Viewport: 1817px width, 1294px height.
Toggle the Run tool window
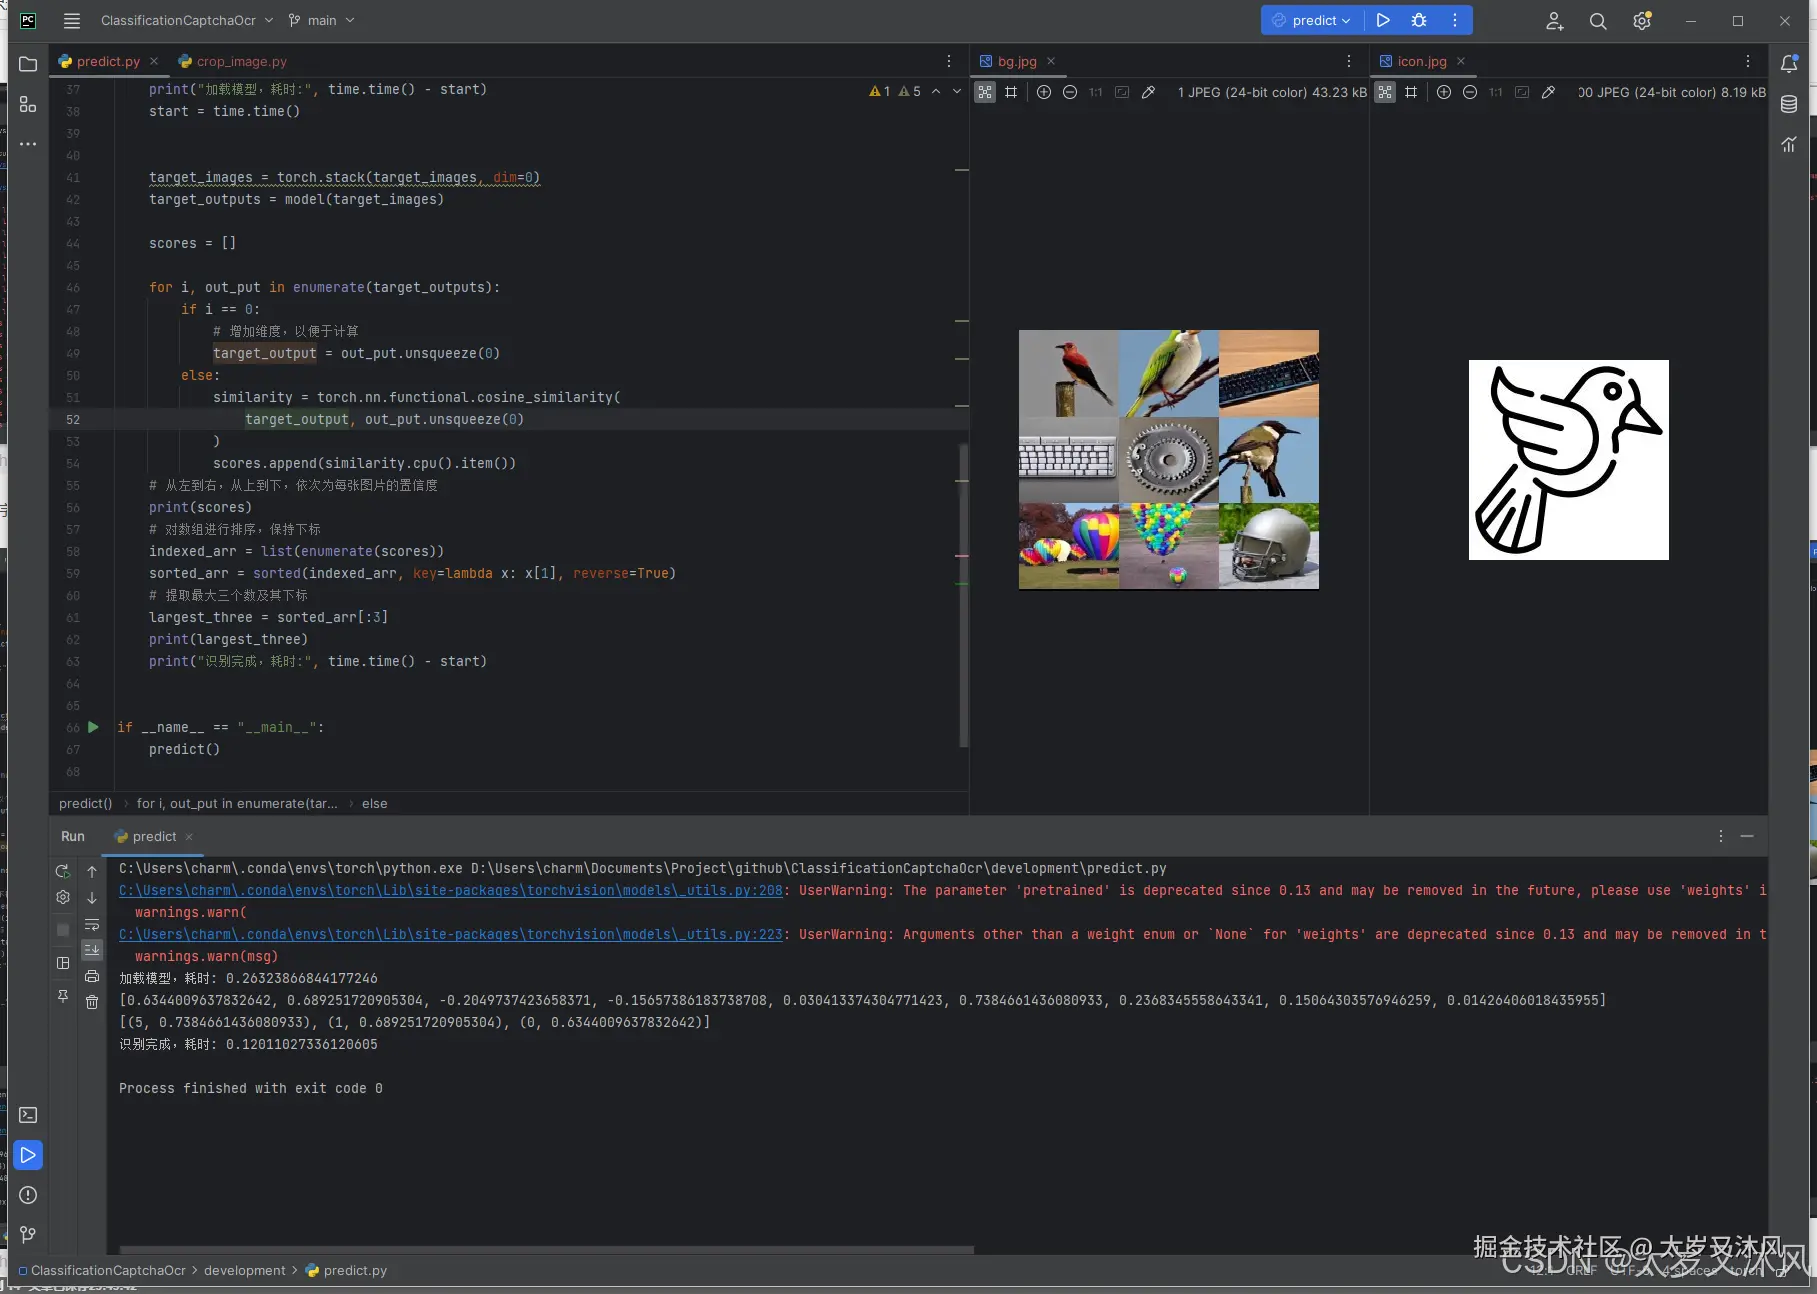point(28,1155)
